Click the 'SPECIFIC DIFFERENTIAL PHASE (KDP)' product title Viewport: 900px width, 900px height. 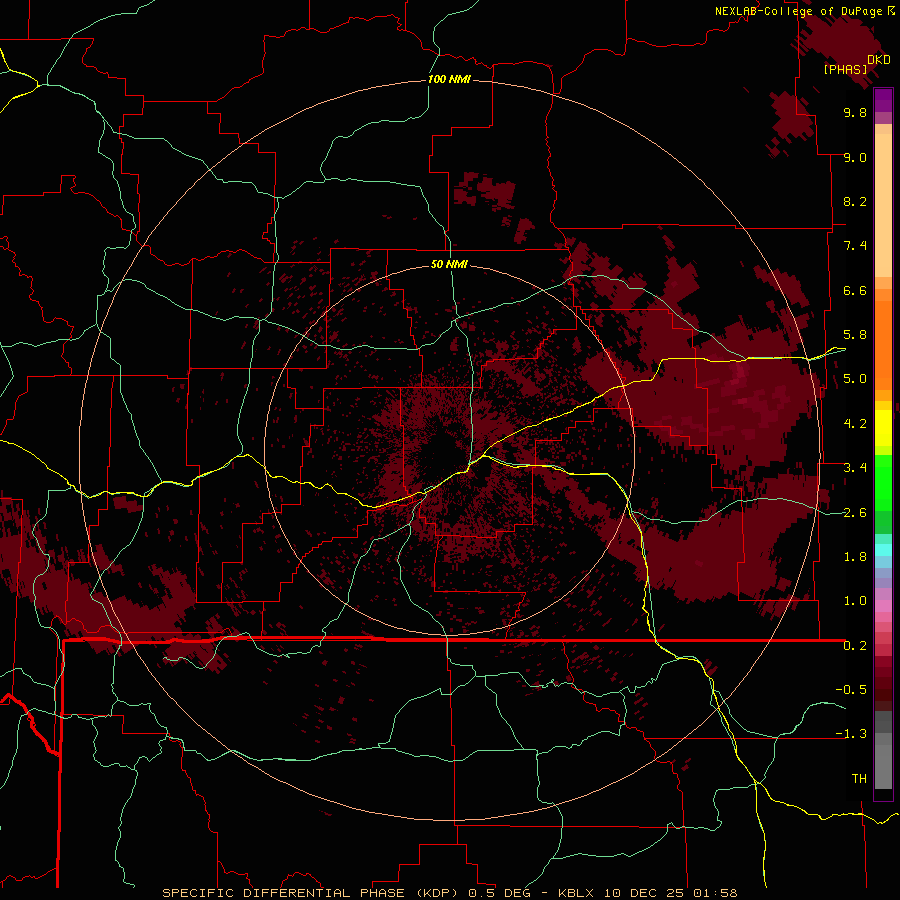coord(312,893)
